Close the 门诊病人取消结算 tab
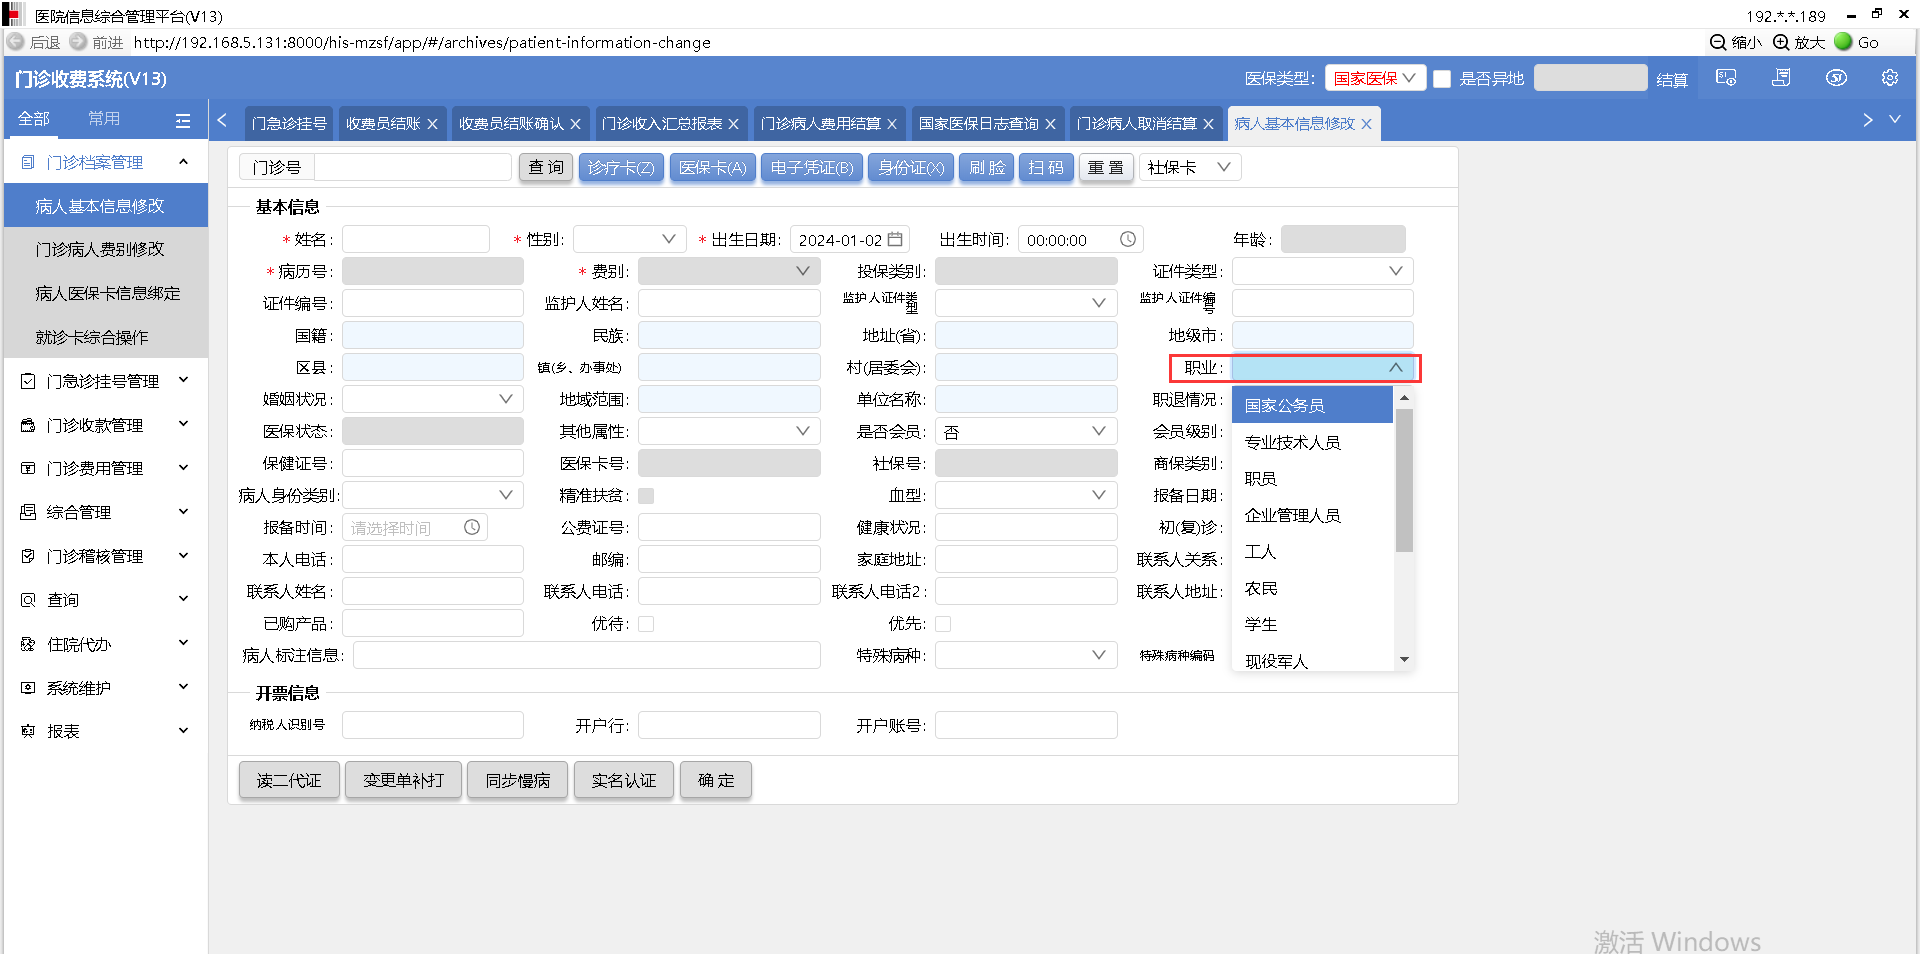Image resolution: width=1920 pixels, height=954 pixels. (1208, 124)
